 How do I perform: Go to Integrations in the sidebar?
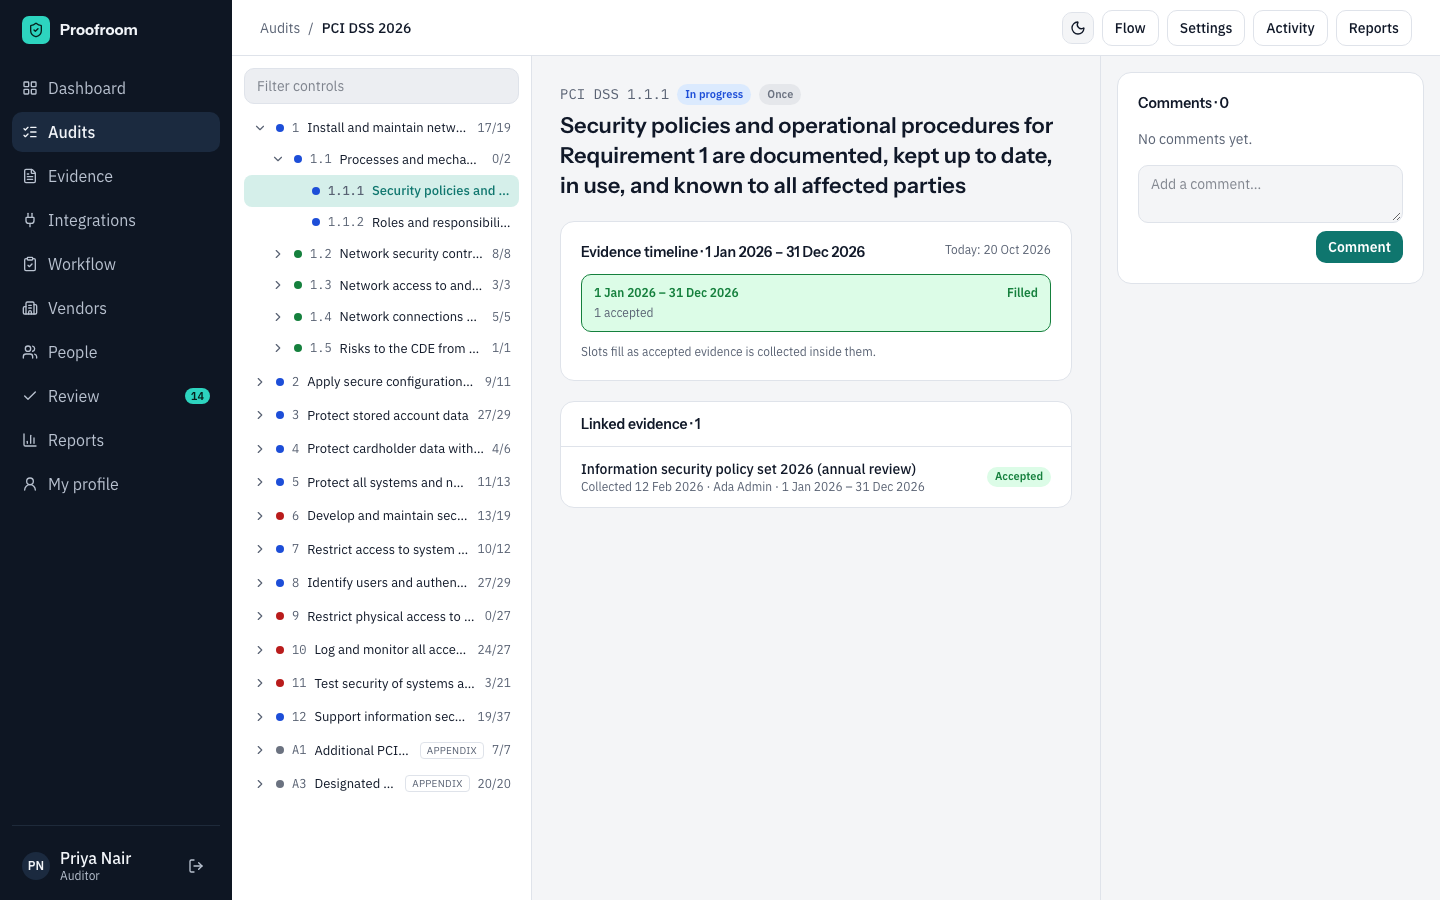(x=116, y=220)
